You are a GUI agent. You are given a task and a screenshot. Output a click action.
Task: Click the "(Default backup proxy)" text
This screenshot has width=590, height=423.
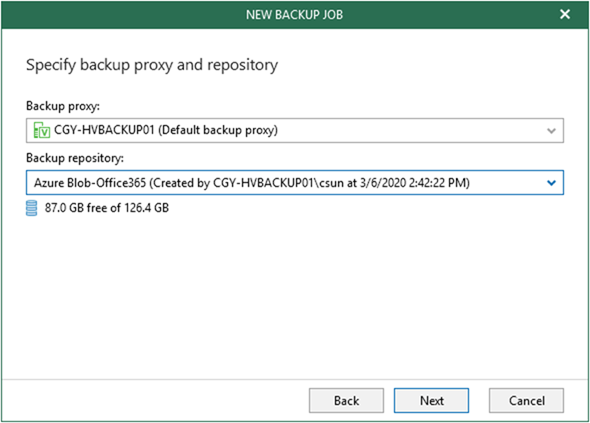pyautogui.click(x=218, y=130)
